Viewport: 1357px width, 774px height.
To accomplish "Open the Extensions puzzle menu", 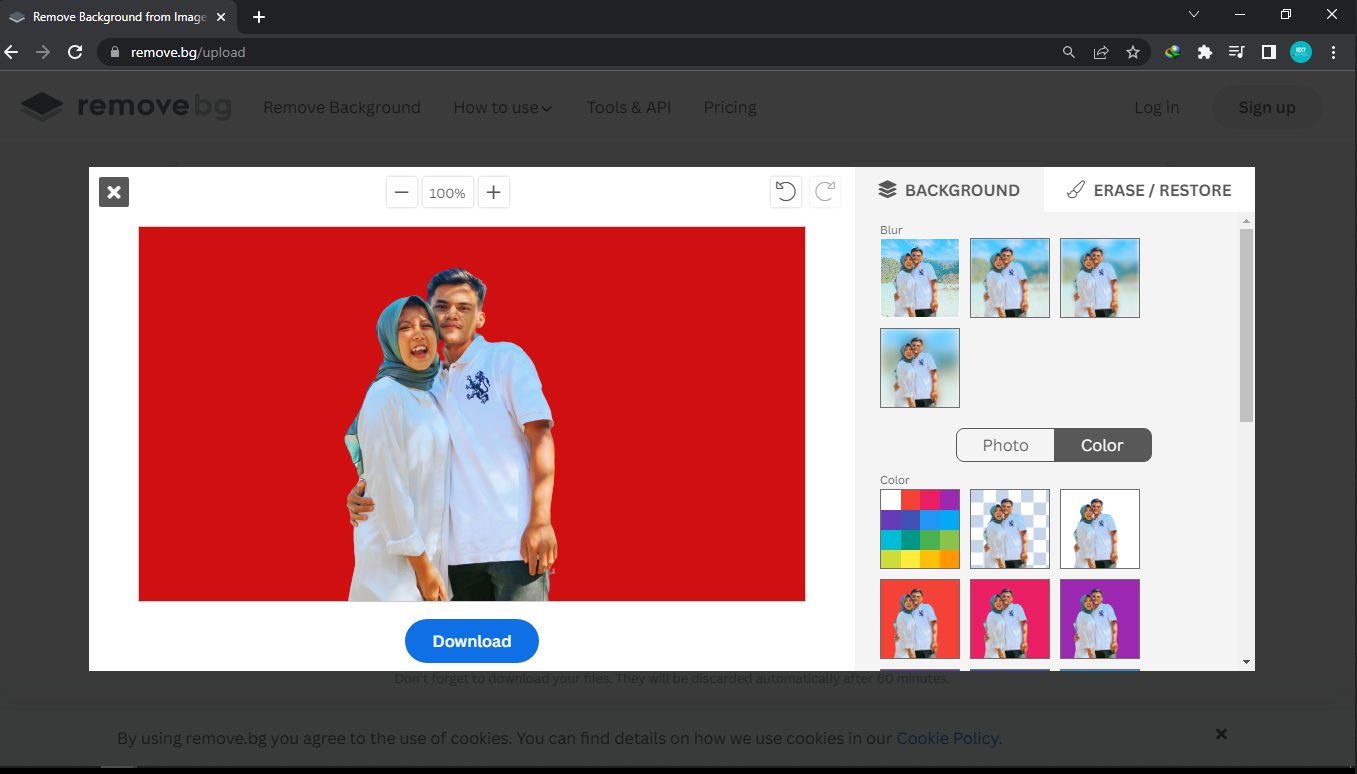I will click(1205, 52).
